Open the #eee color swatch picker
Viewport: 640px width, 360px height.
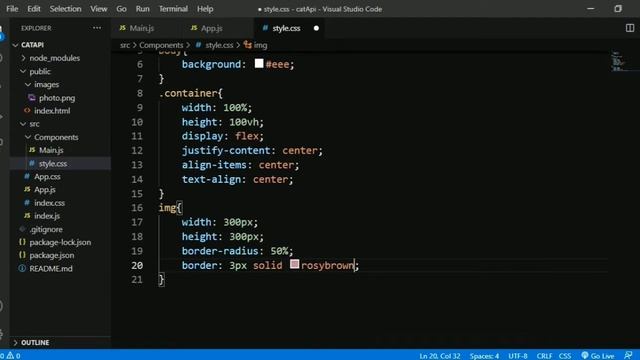pyautogui.click(x=259, y=64)
